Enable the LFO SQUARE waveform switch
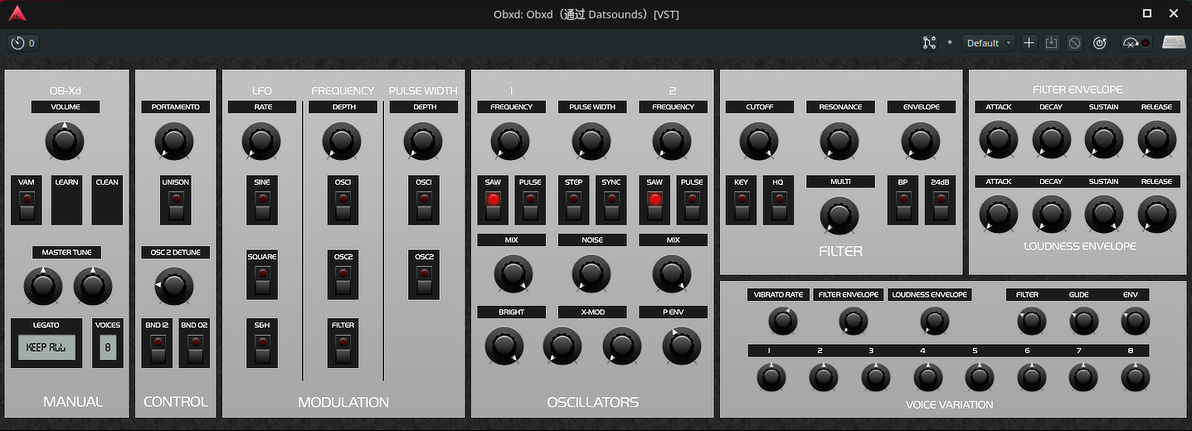This screenshot has height=431, width=1192. [x=262, y=280]
